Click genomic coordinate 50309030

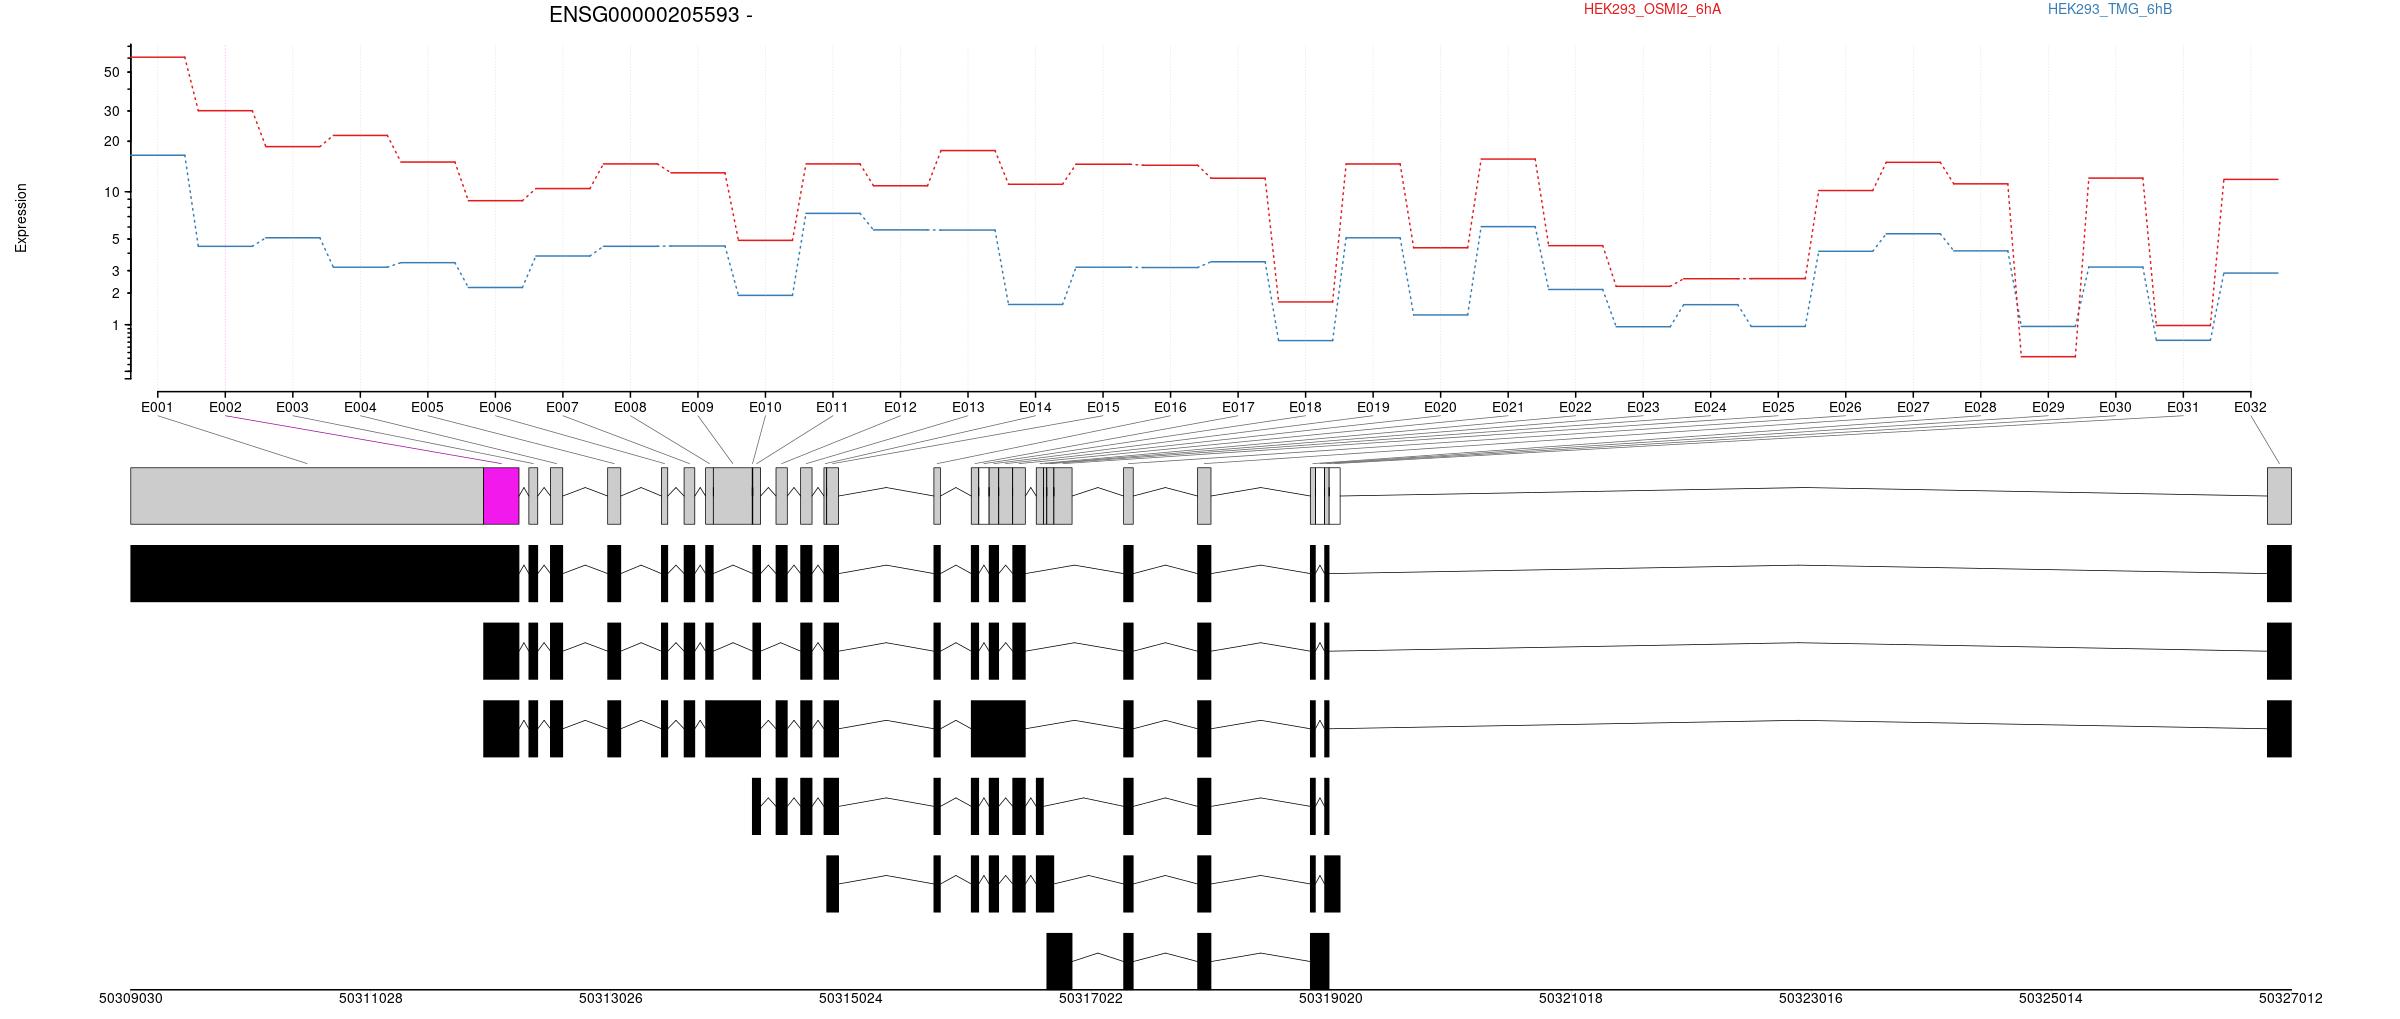[130, 998]
